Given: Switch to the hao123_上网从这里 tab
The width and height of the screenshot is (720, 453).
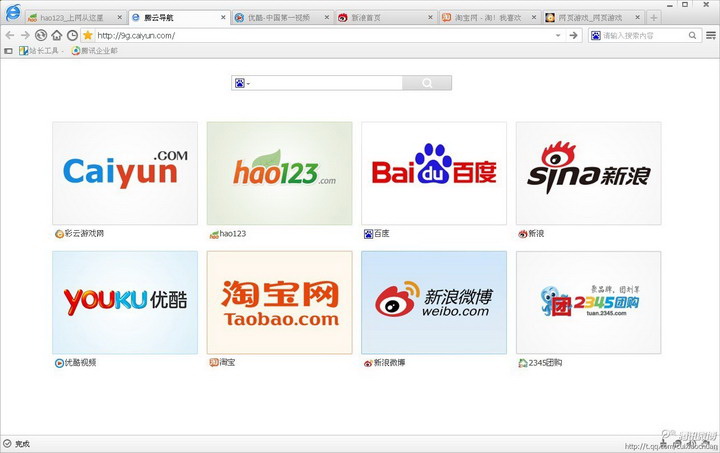Looking at the screenshot, I should point(71,18).
